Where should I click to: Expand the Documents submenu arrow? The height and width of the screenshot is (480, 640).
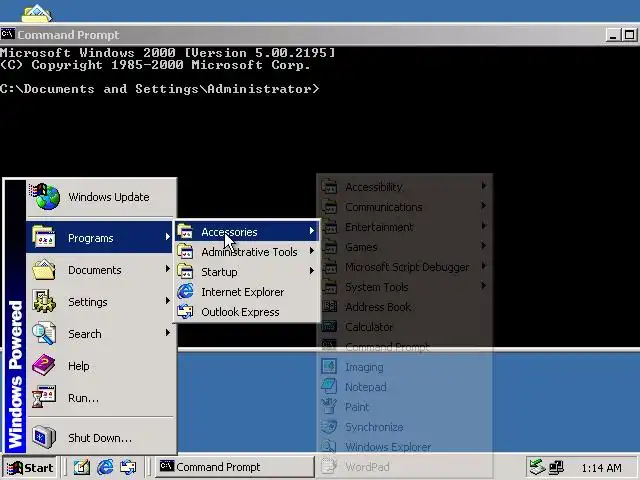coord(167,269)
